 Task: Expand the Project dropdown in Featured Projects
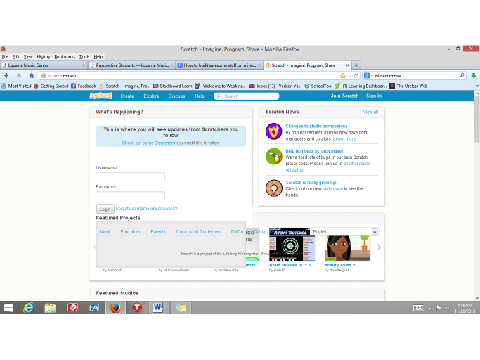tap(375, 232)
